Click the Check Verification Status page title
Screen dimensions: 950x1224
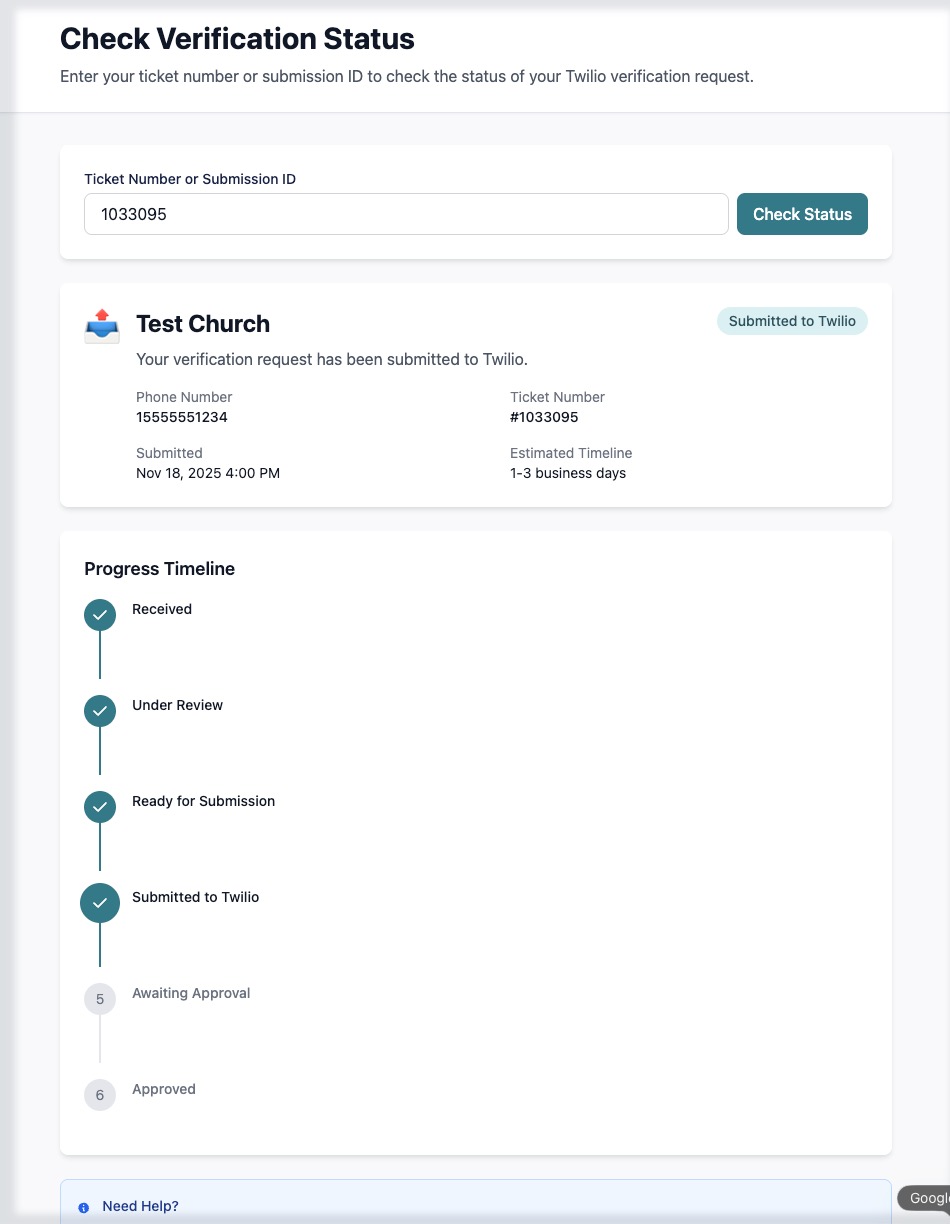coord(237,39)
